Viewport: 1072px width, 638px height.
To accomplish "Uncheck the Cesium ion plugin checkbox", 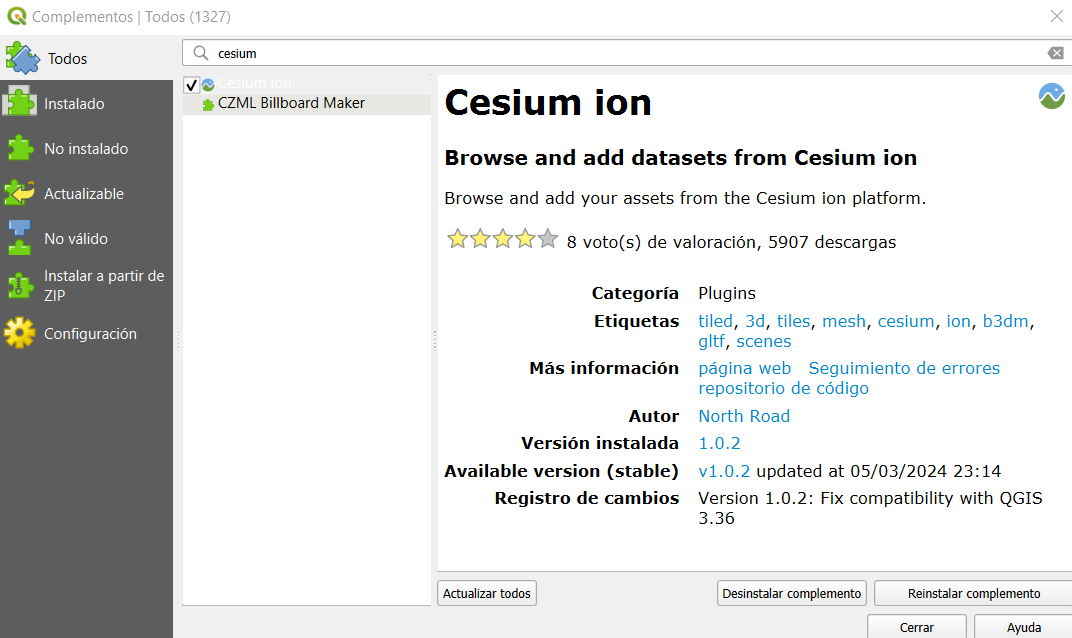I will pyautogui.click(x=191, y=85).
